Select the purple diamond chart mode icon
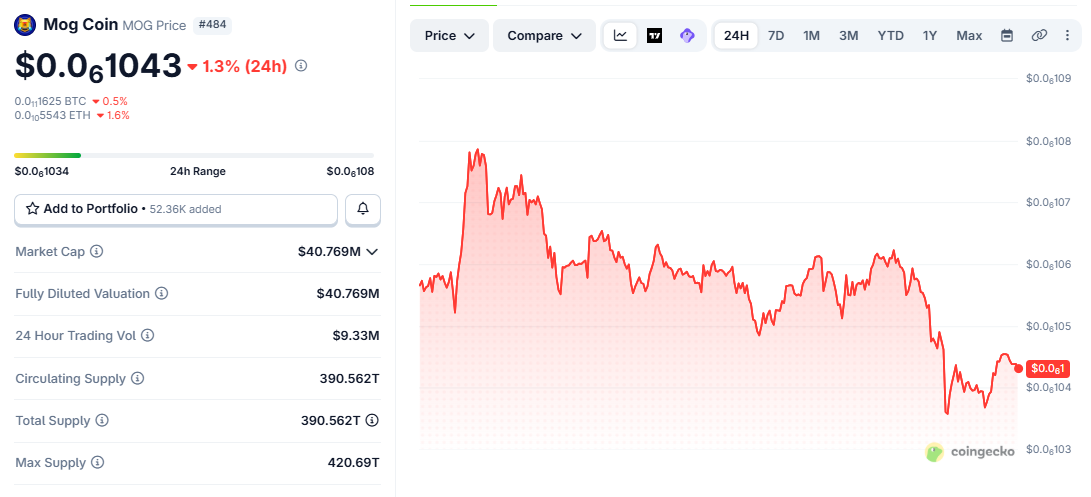This screenshot has height=497, width=1091. pyautogui.click(x=687, y=36)
